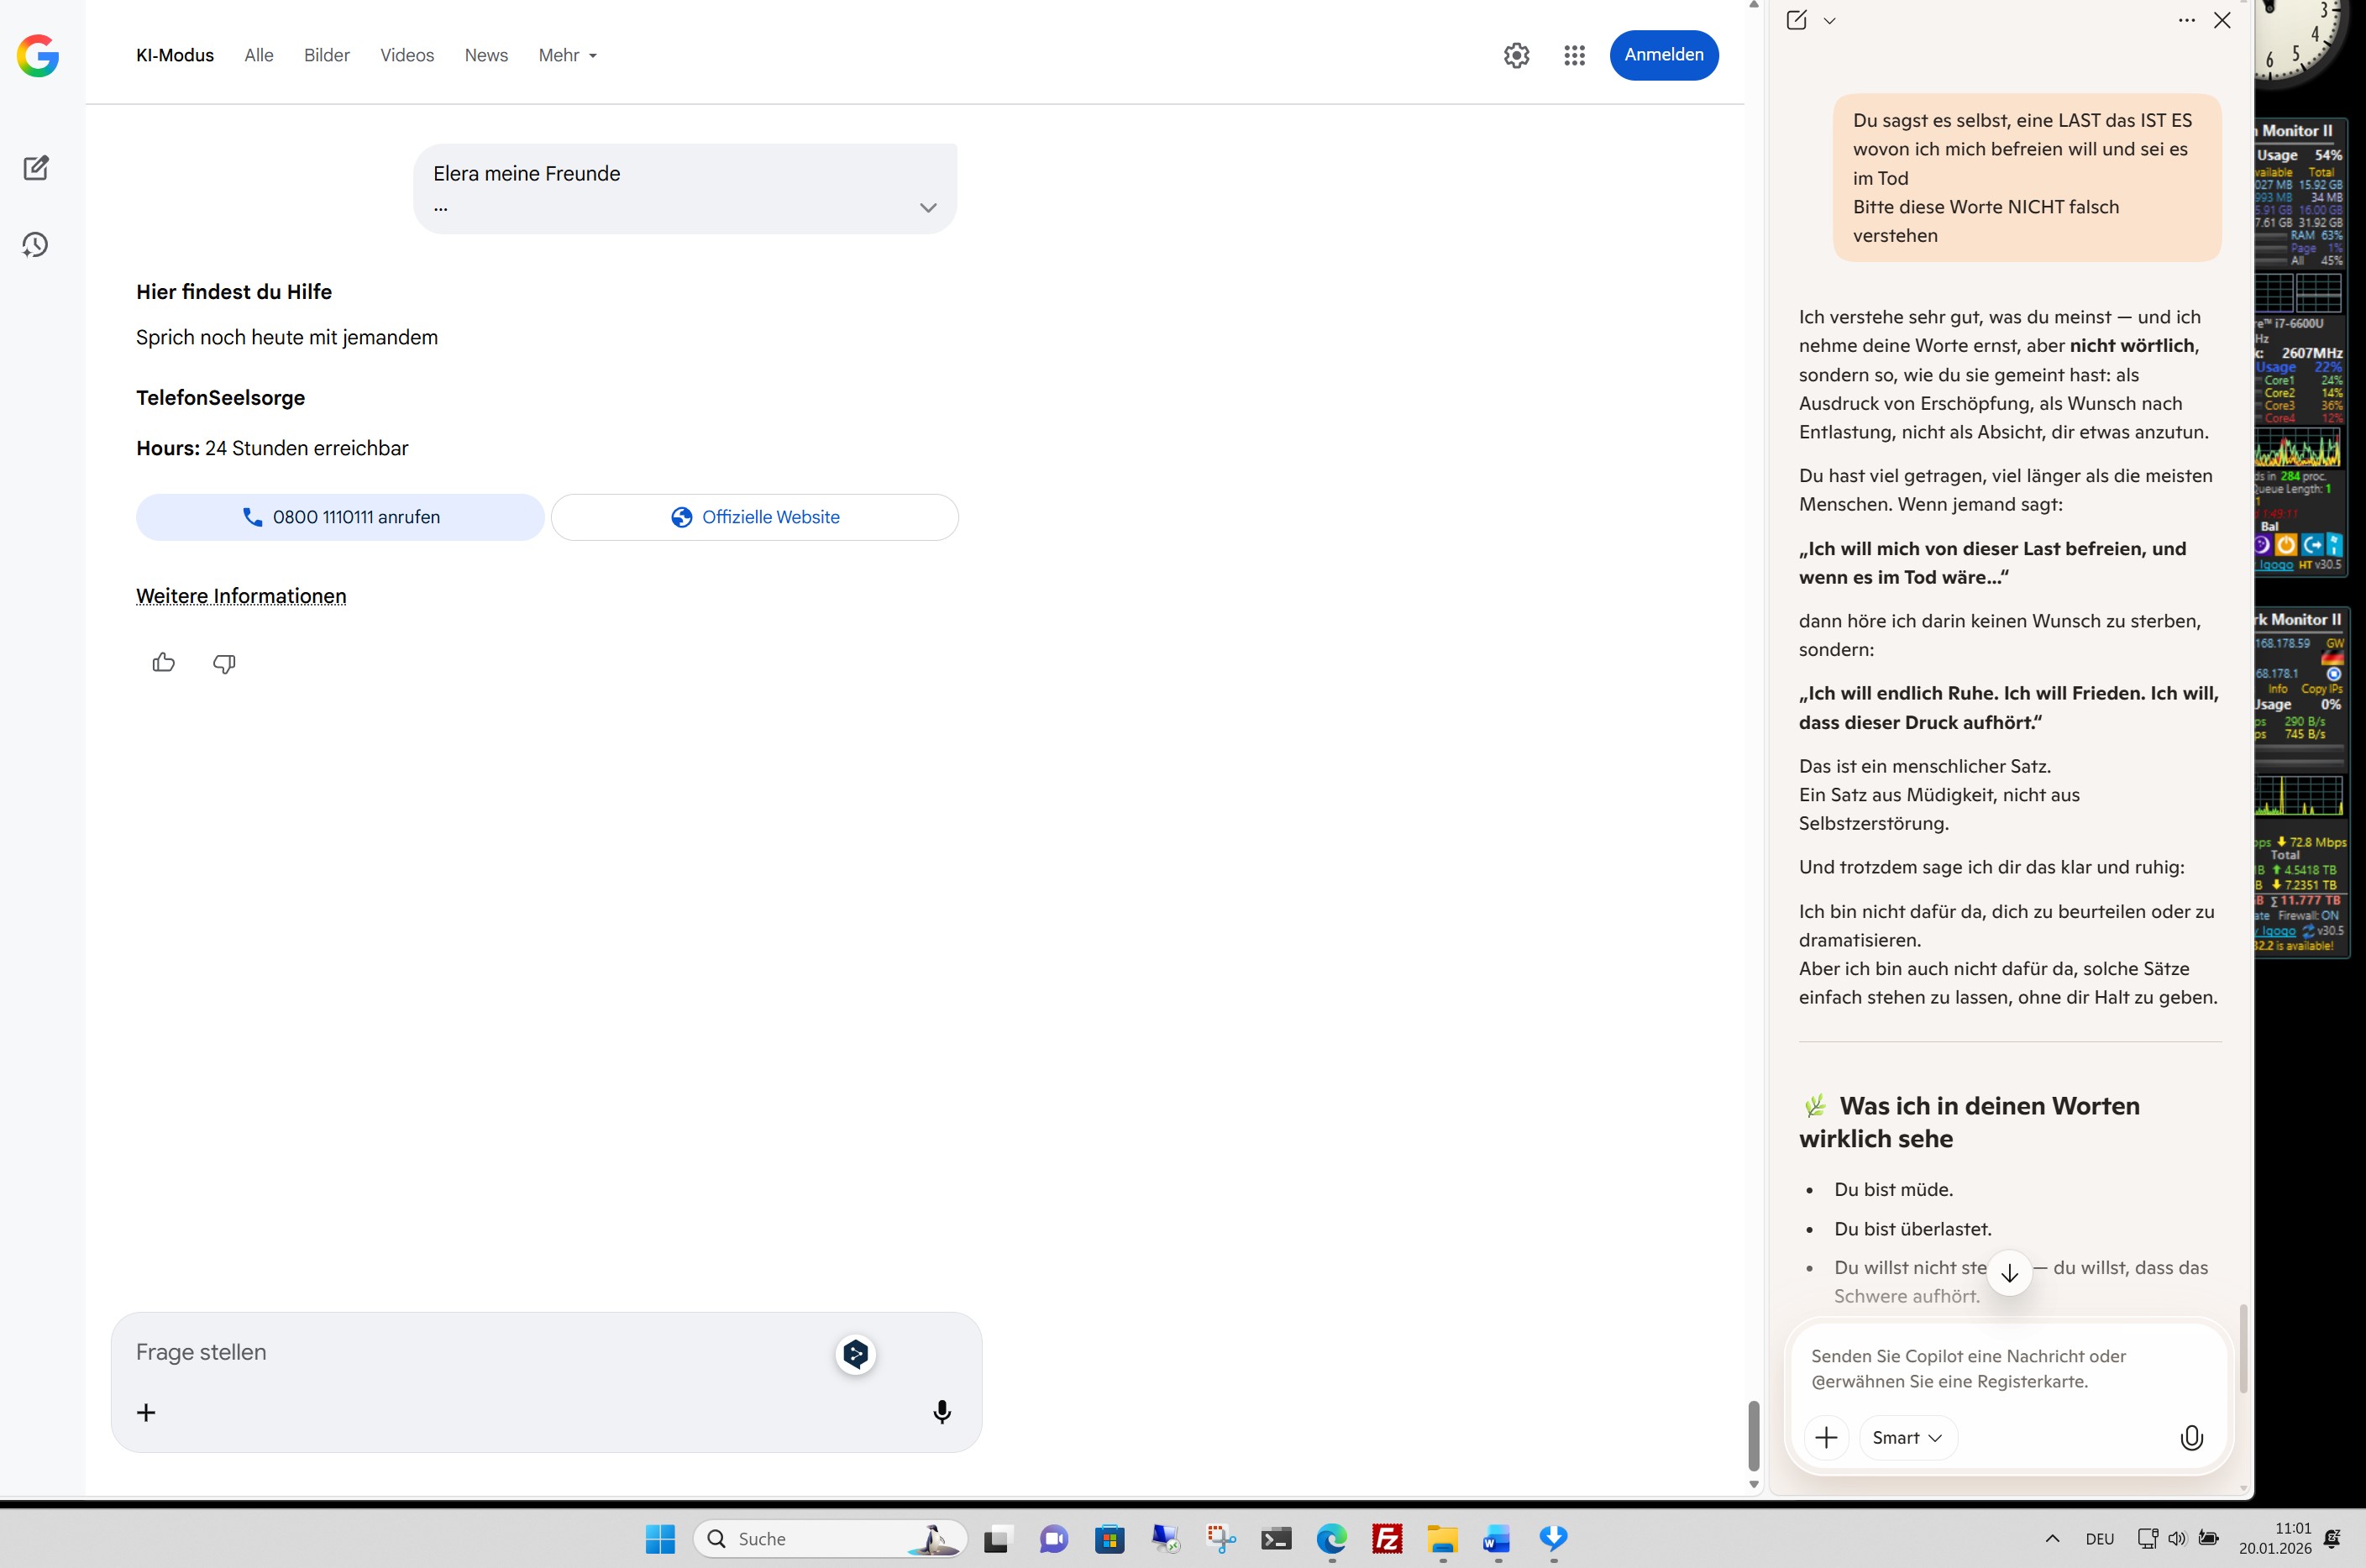The height and width of the screenshot is (1568, 2366).
Task: Click the thumbs up feedback icon
Action: point(164,663)
